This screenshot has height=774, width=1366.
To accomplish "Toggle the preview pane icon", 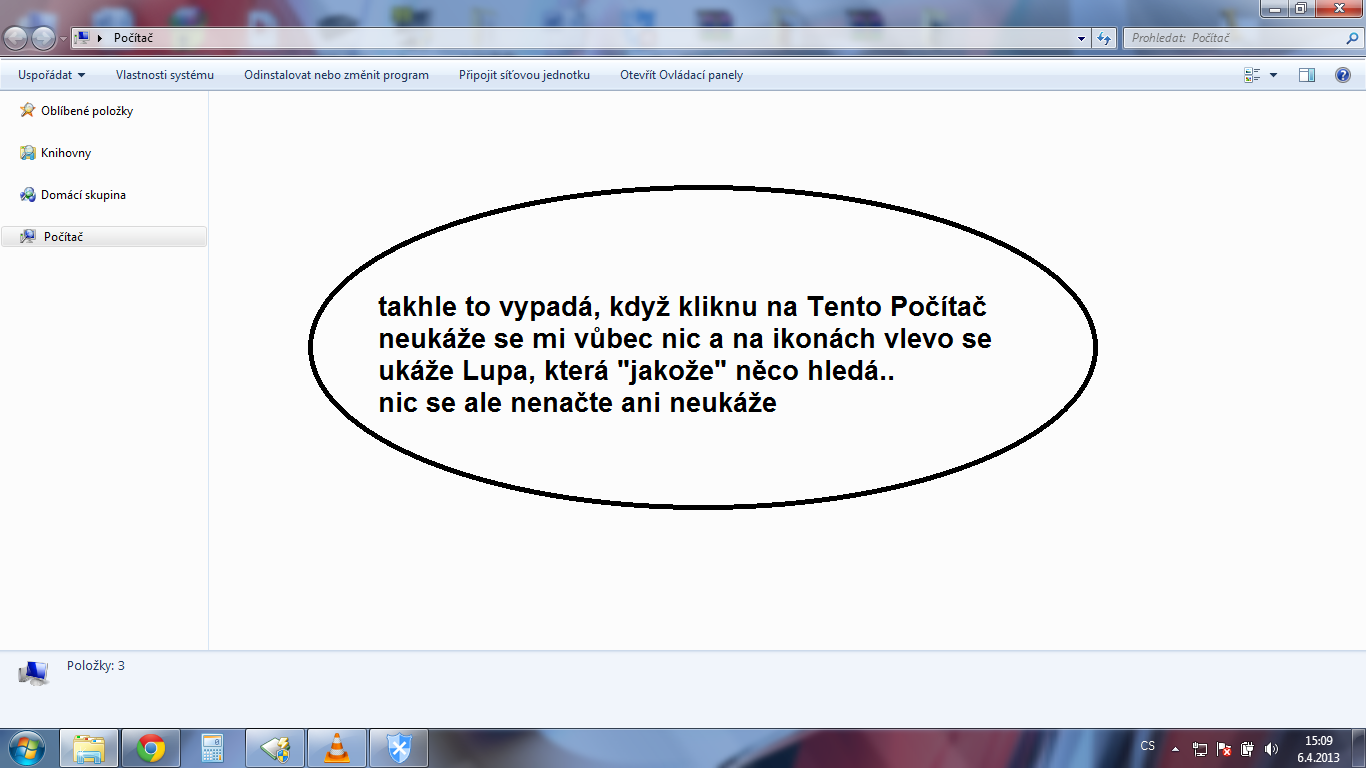I will pyautogui.click(x=1306, y=75).
